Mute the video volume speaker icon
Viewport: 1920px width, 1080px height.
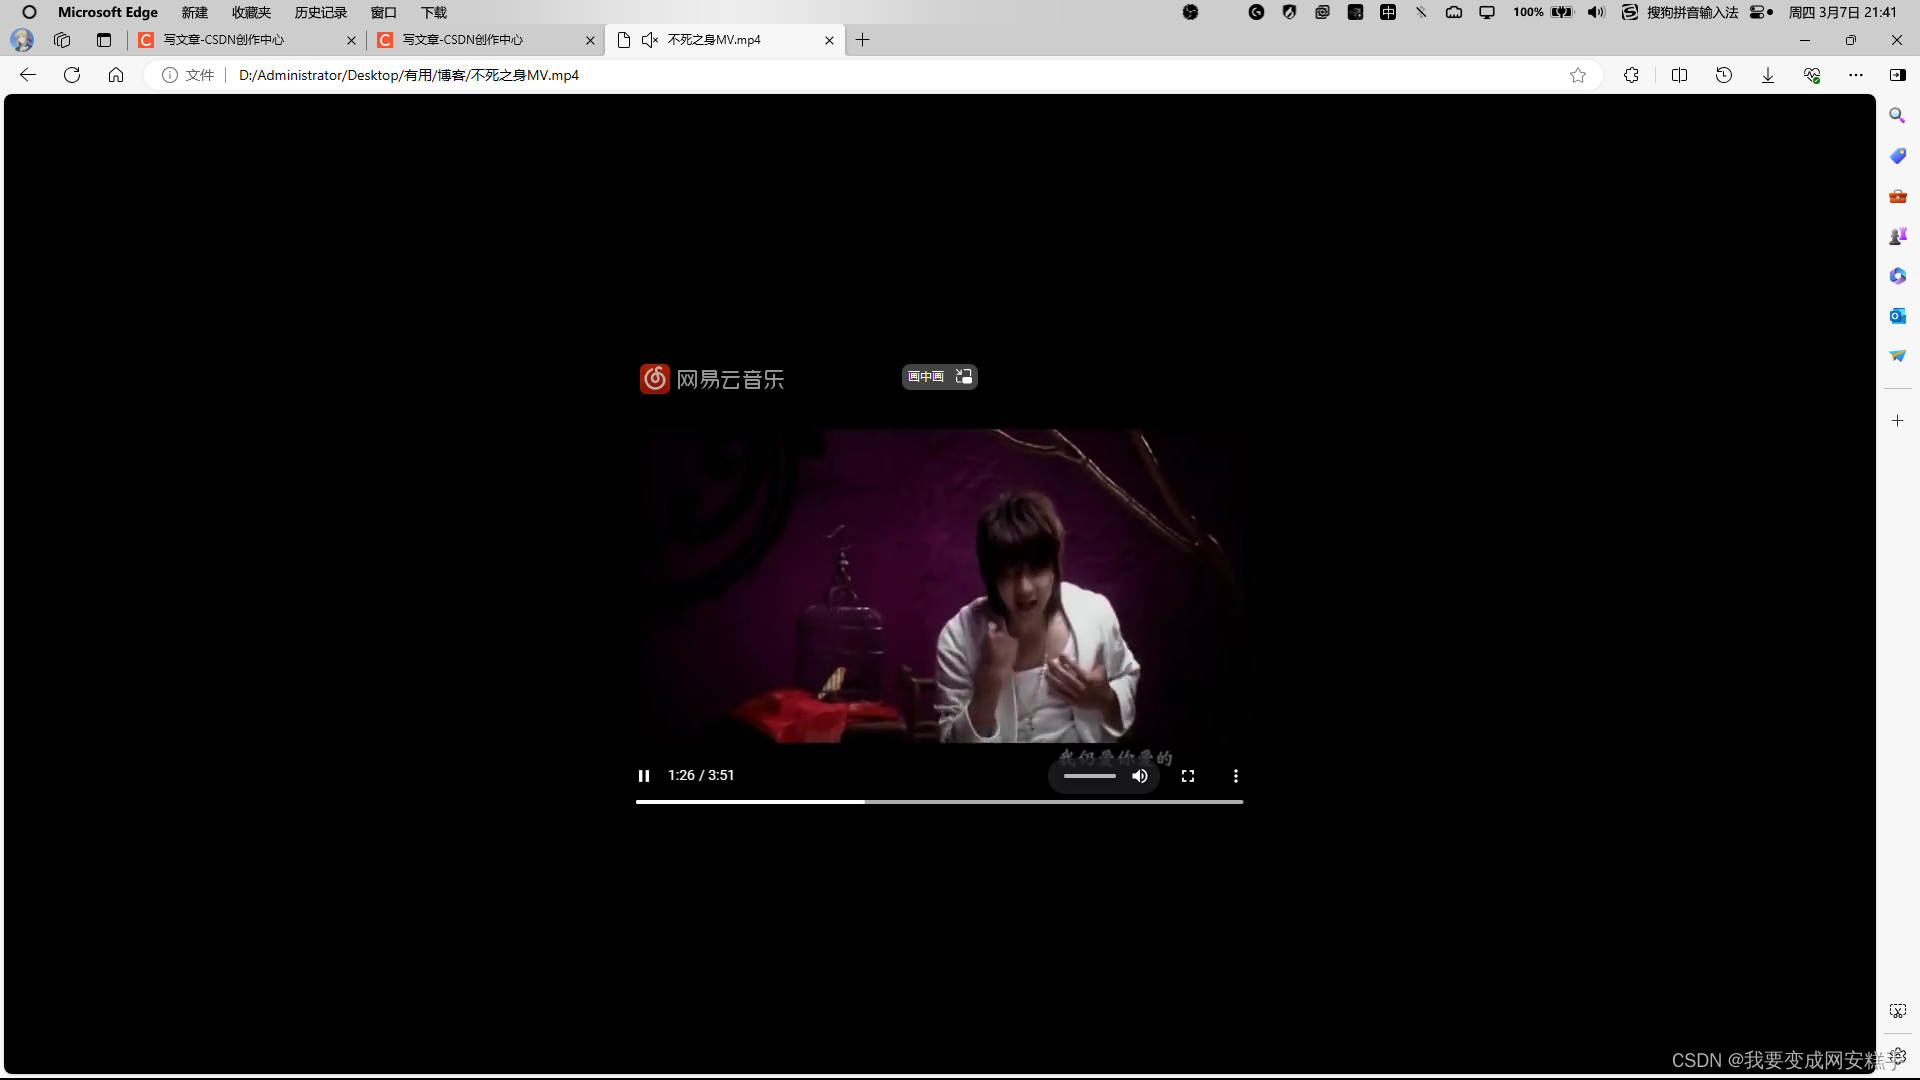pyautogui.click(x=1140, y=776)
